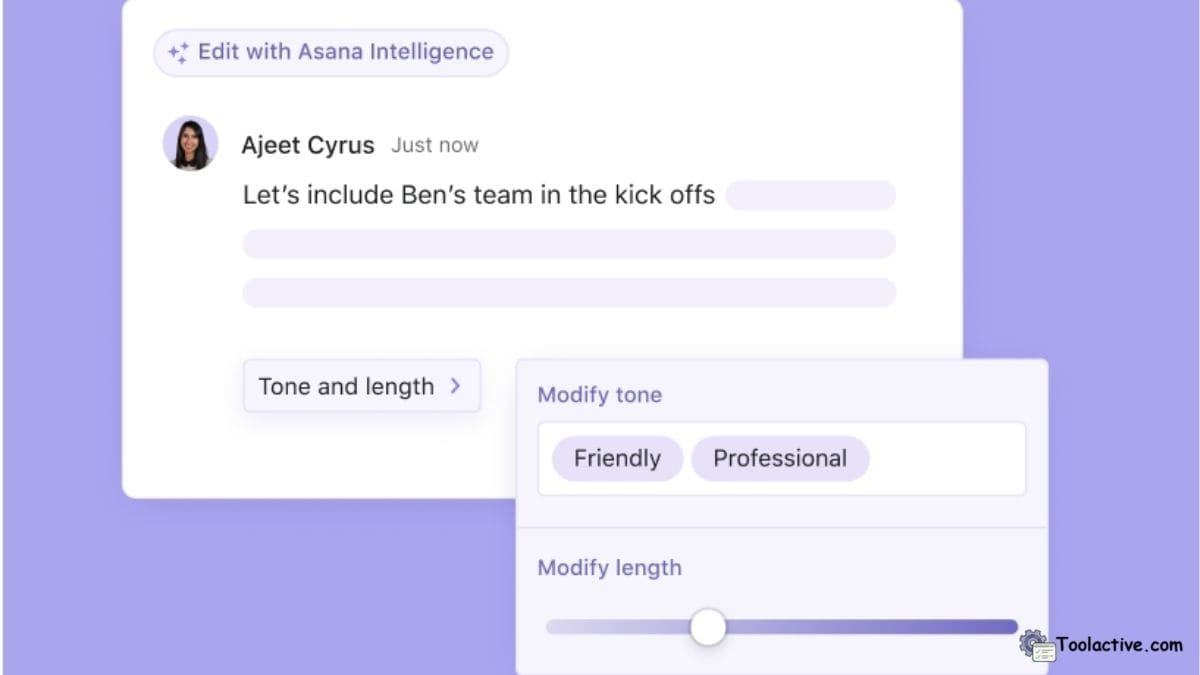Expand the Tone and length menu
This screenshot has width=1200, height=675.
[362, 386]
